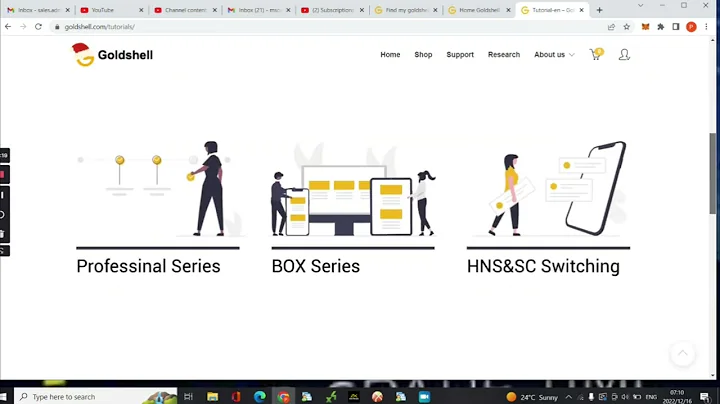Show hidden system tray icons

tap(568, 397)
